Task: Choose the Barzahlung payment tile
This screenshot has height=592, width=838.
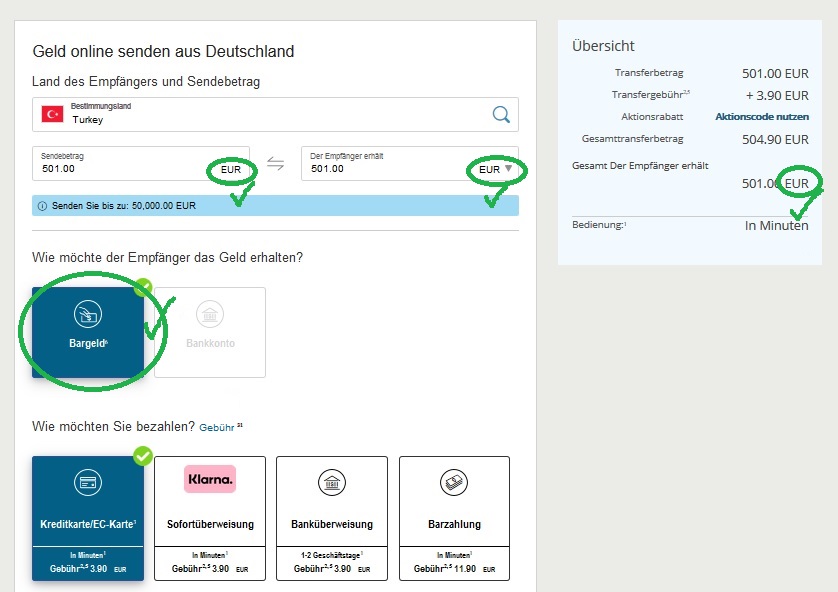Action: point(454,518)
